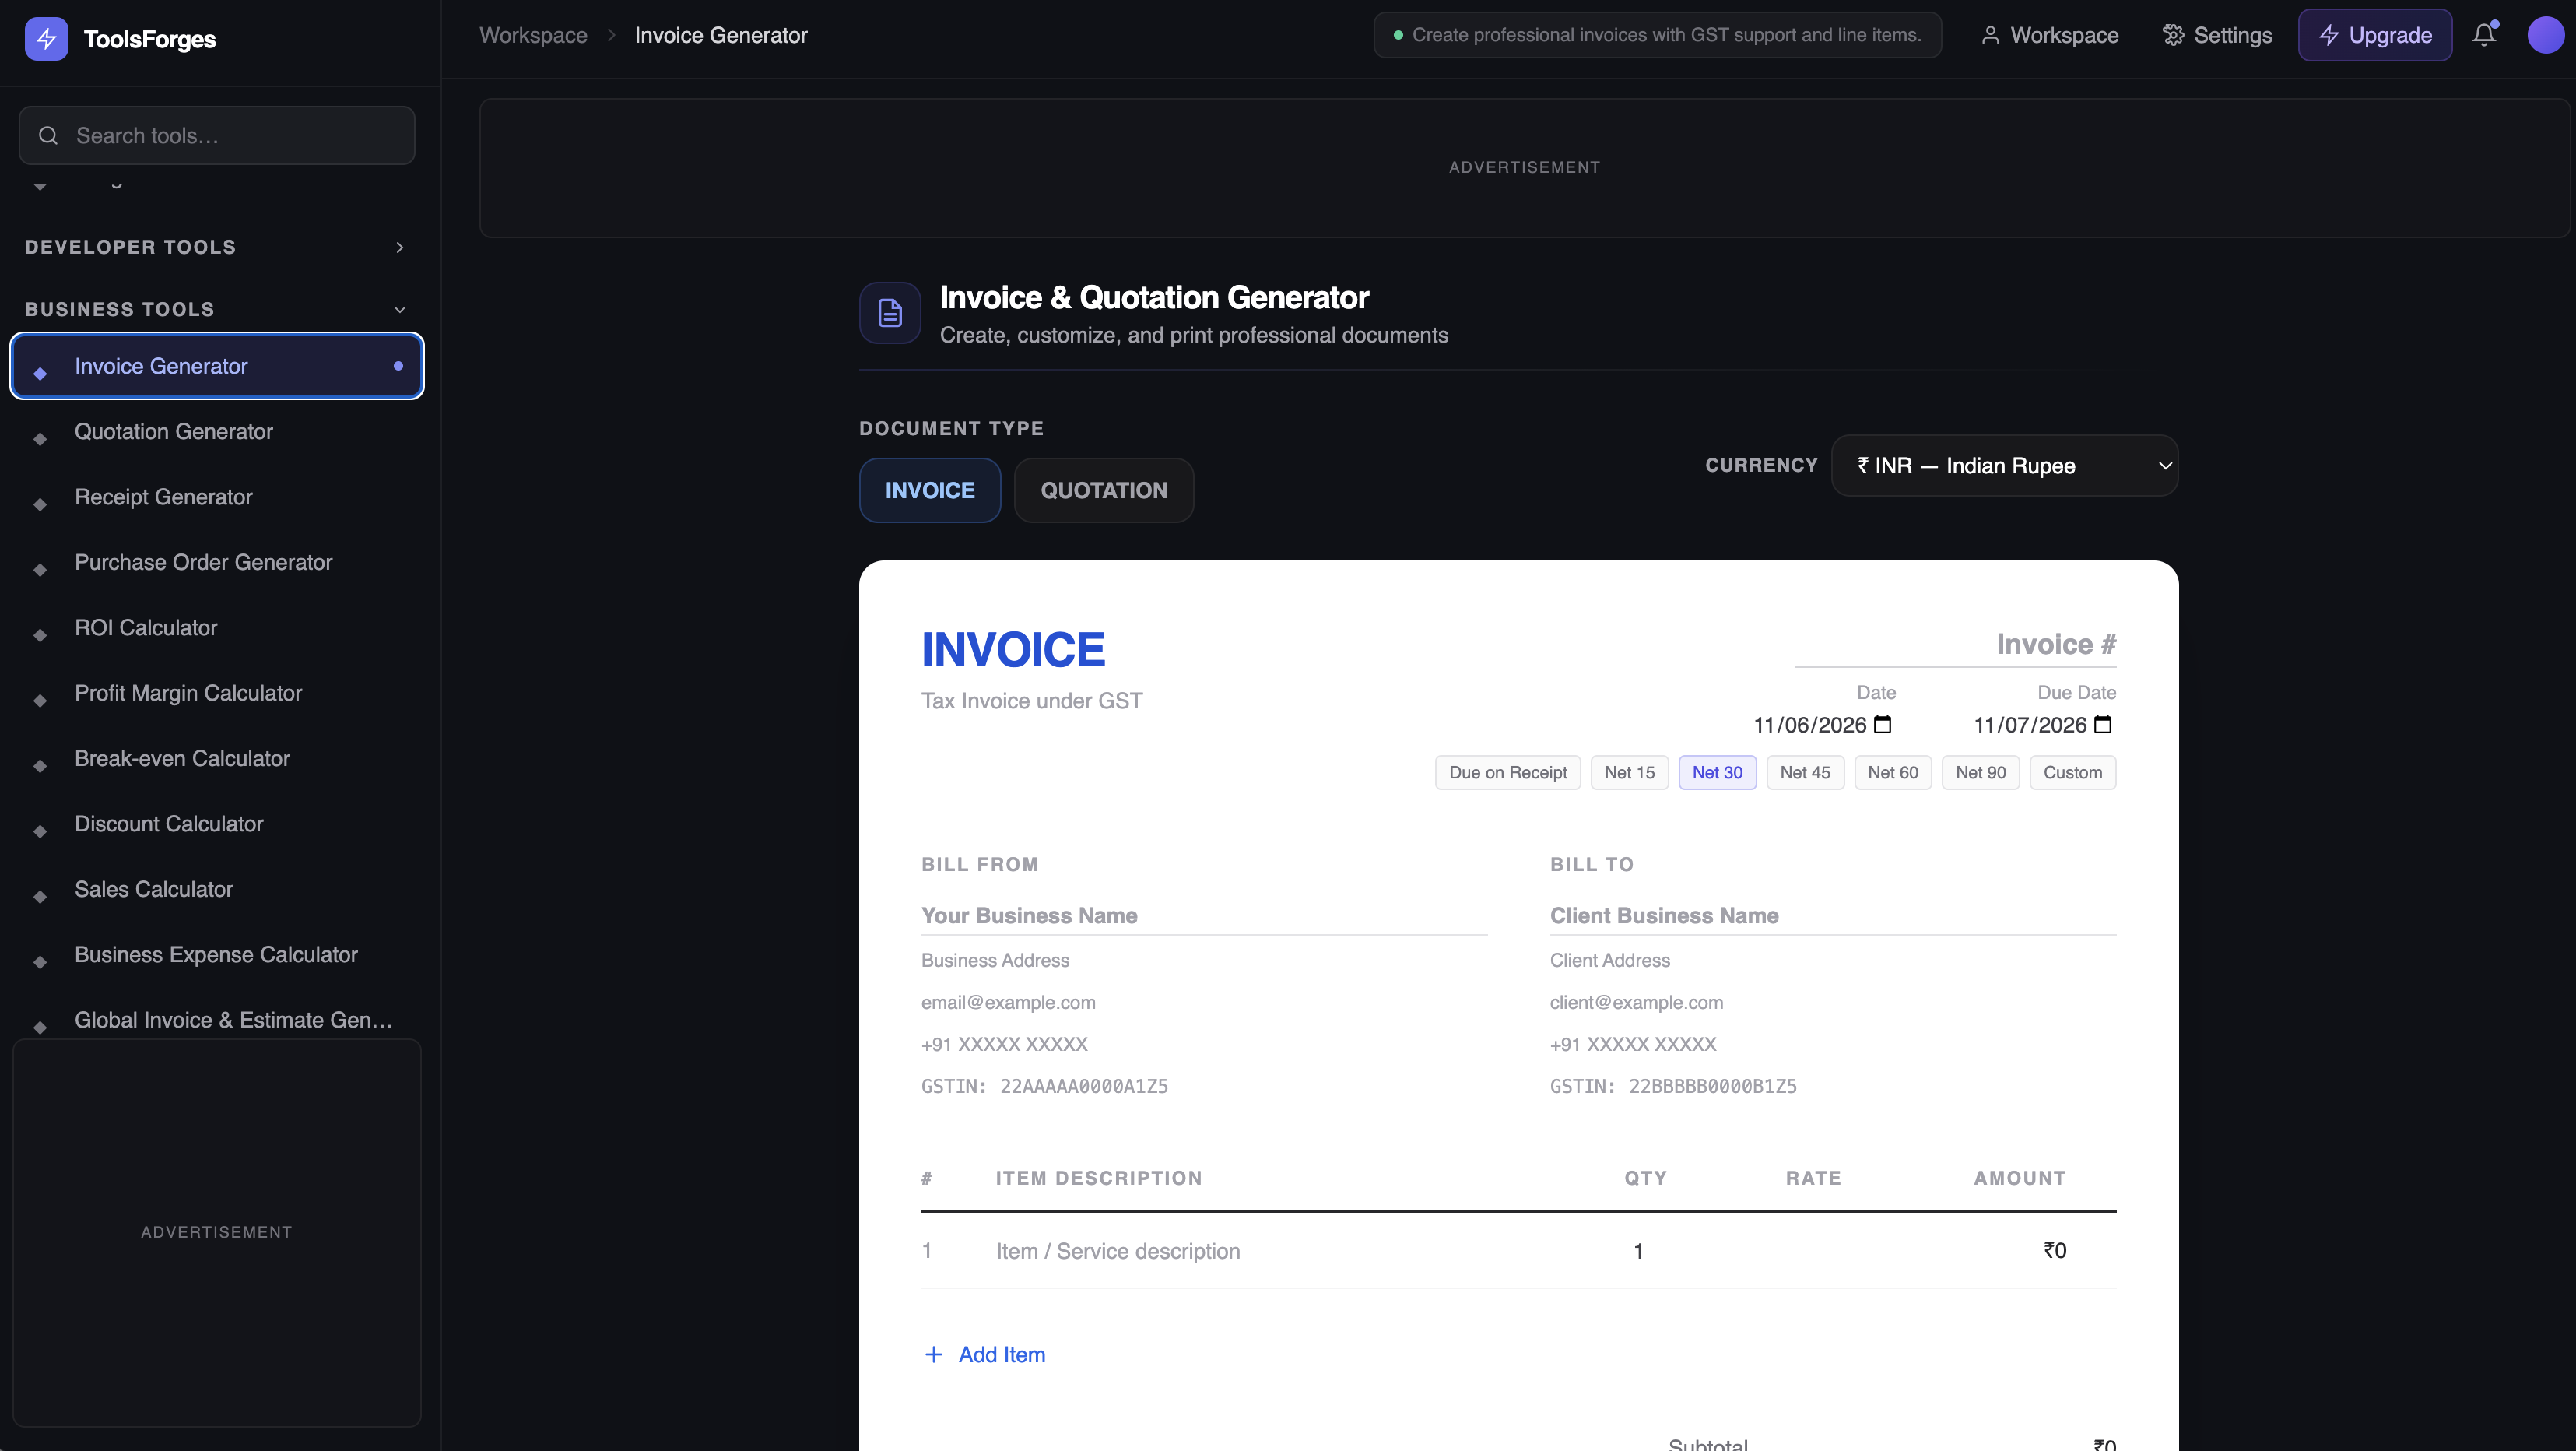Screen dimensions: 2576x1451
Task: Click Client Address field
Action: 1832,960
